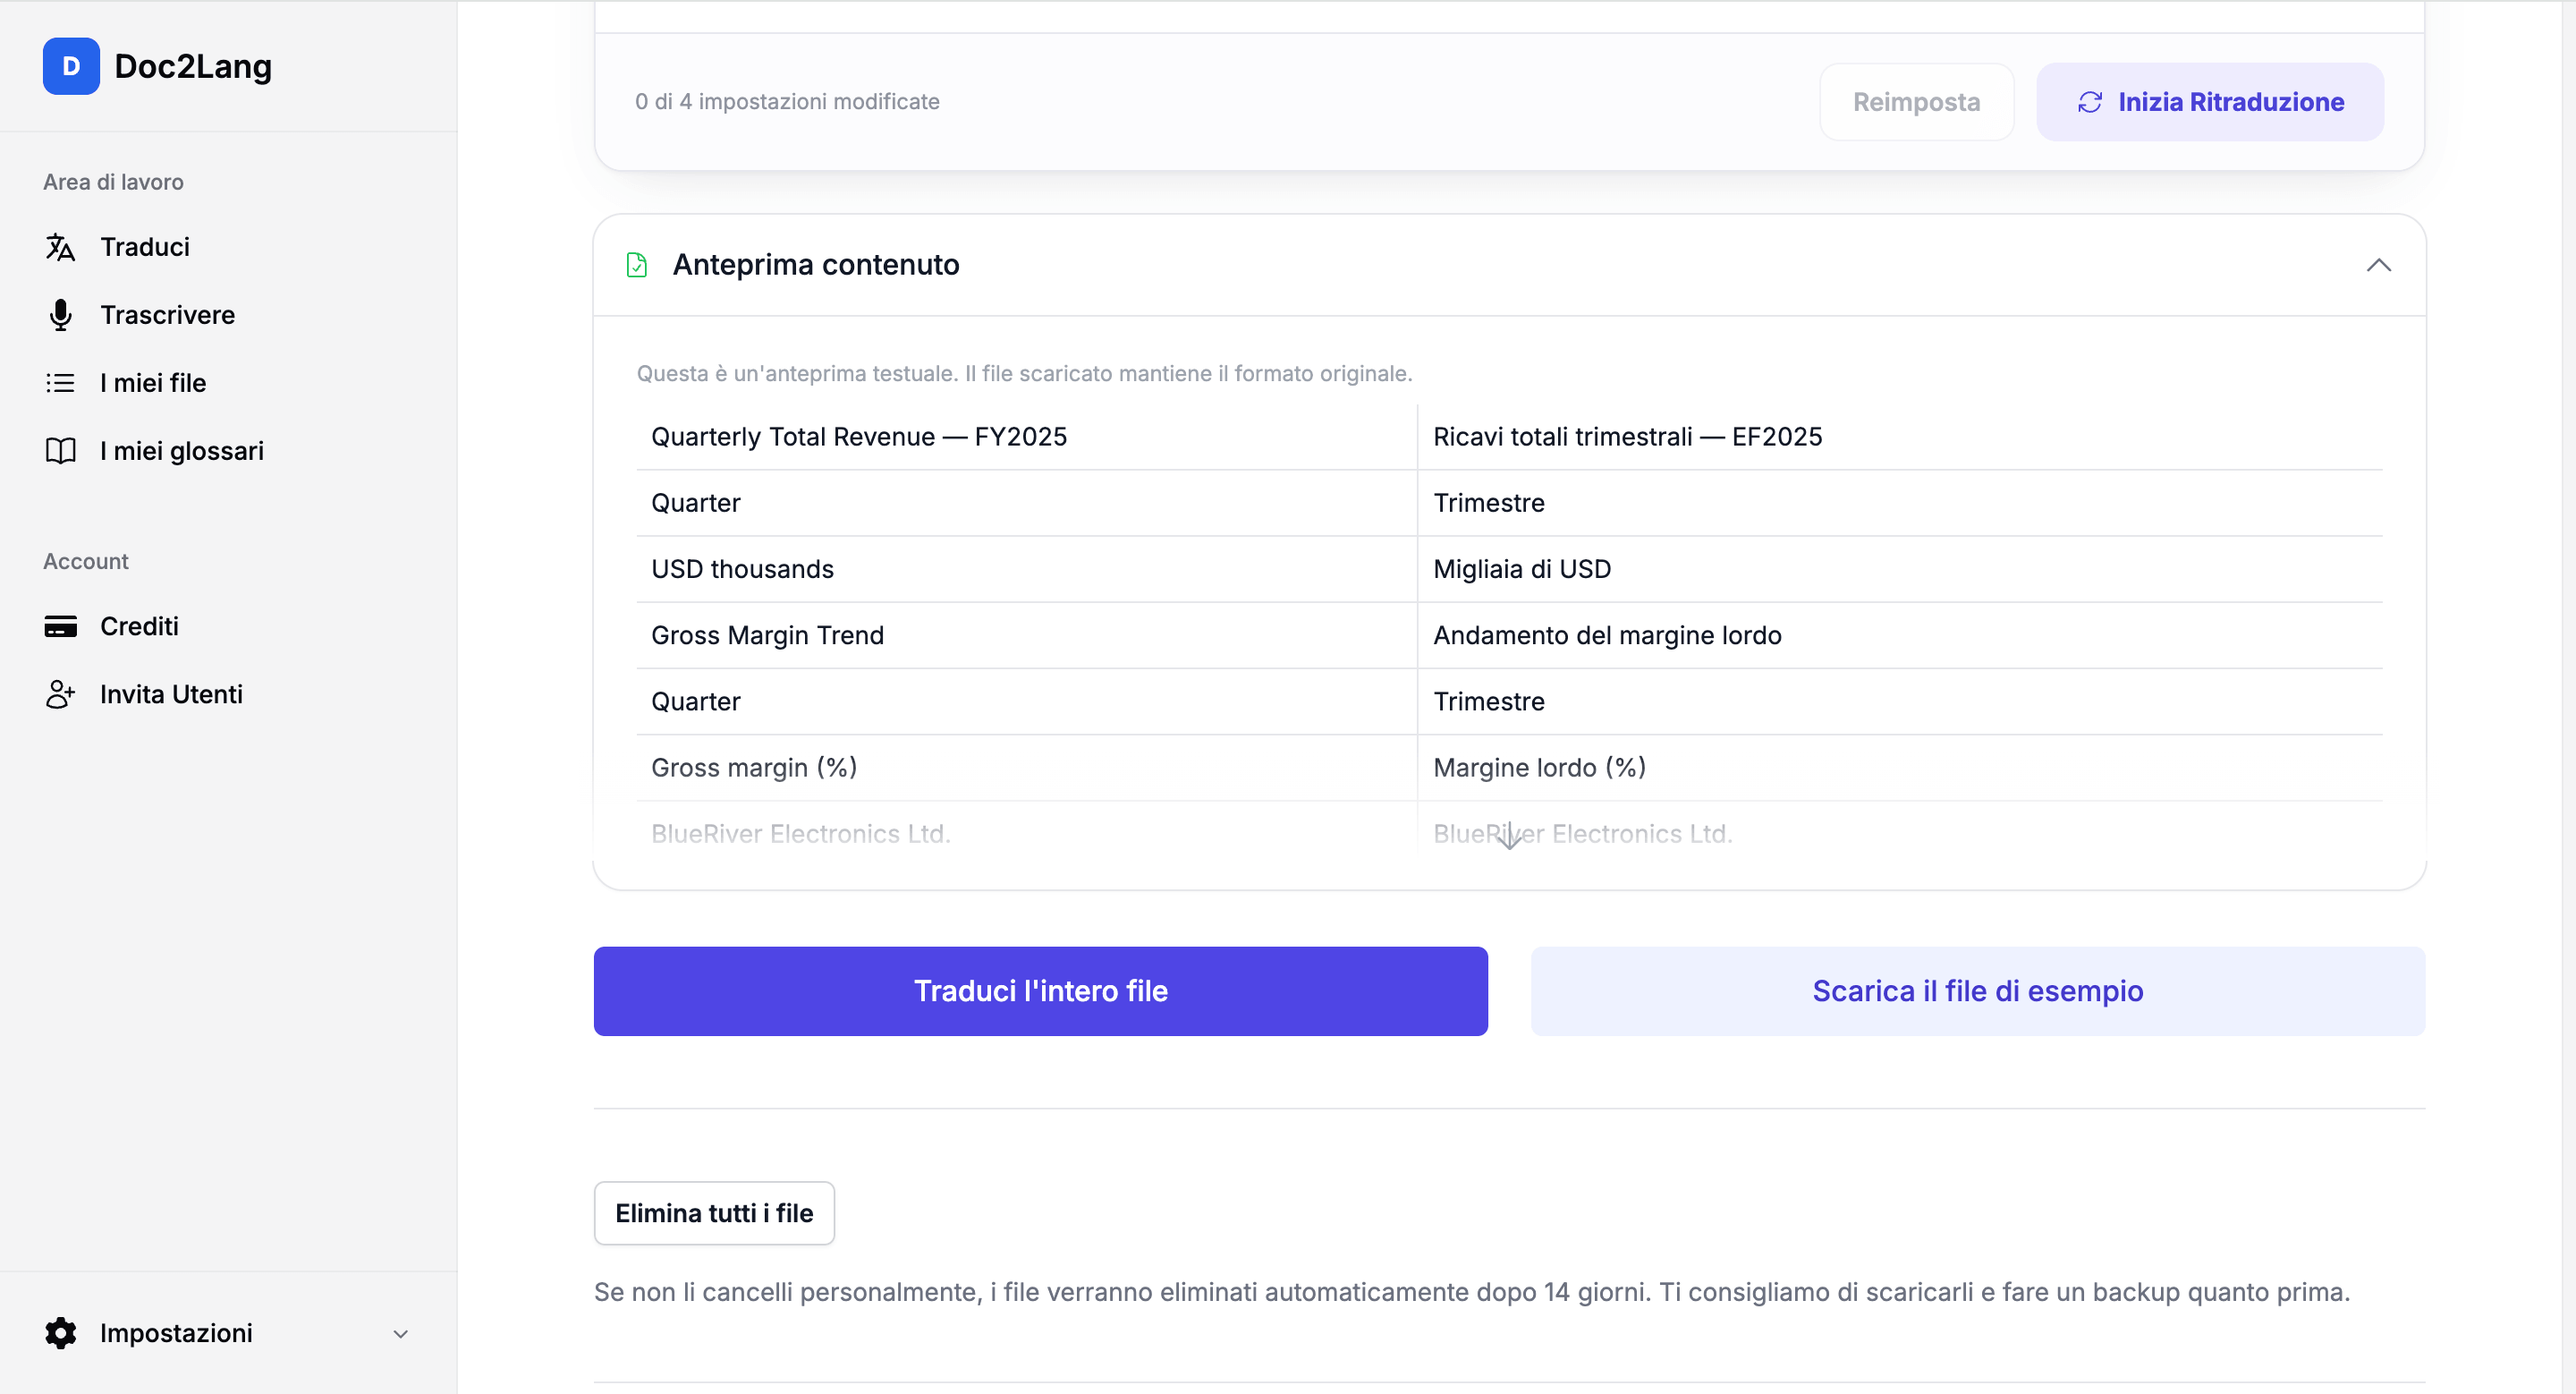Collapse the Anteprima contenuto panel chevron
This screenshot has height=1394, width=2576.
(x=2378, y=265)
